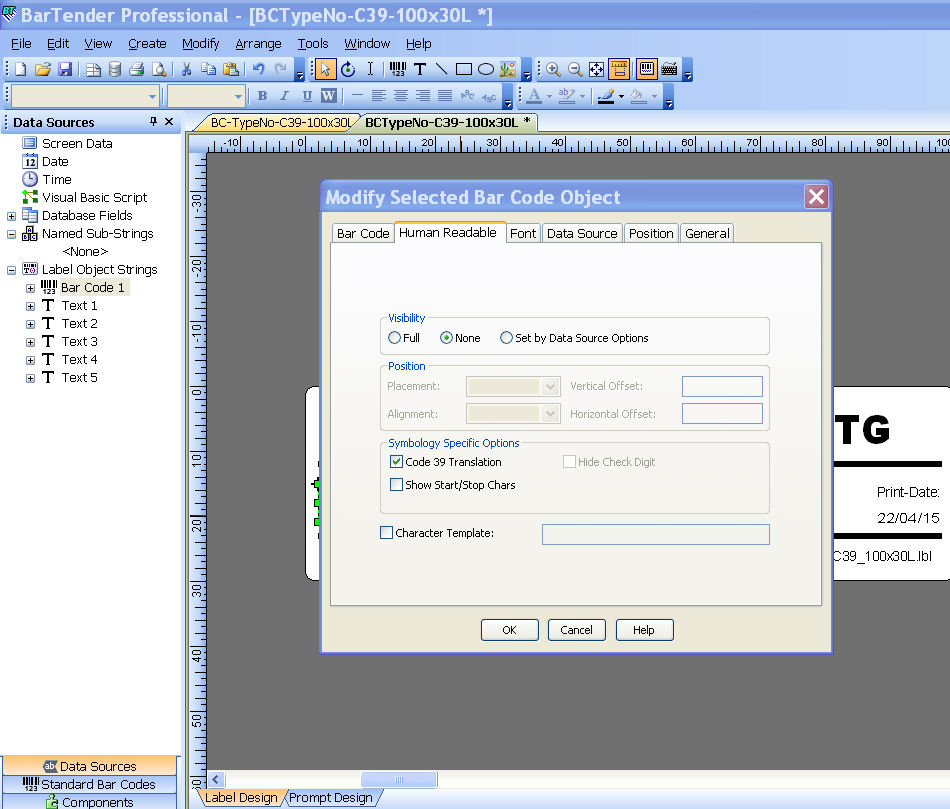Image resolution: width=950 pixels, height=809 pixels.
Task: Switch to Font tab
Action: point(523,233)
